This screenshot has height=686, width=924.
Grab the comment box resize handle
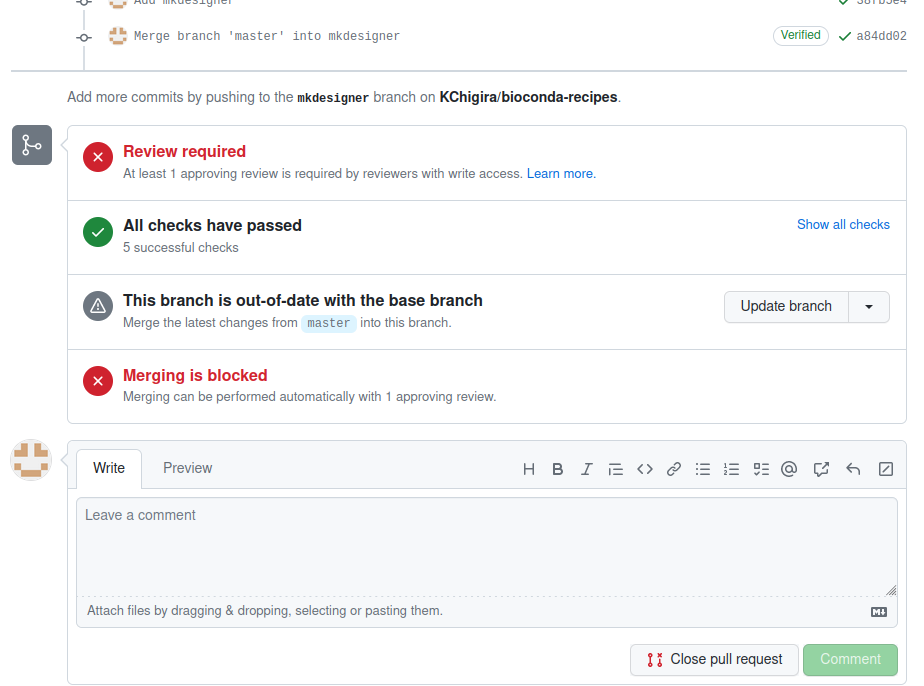891,590
